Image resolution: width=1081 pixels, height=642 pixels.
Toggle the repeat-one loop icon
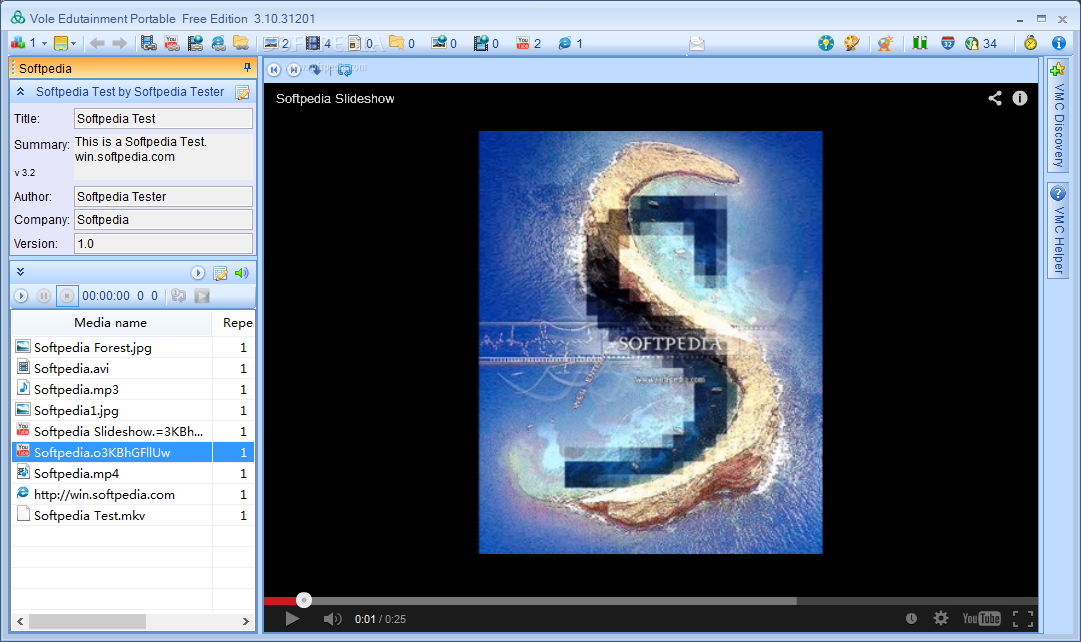point(179,296)
